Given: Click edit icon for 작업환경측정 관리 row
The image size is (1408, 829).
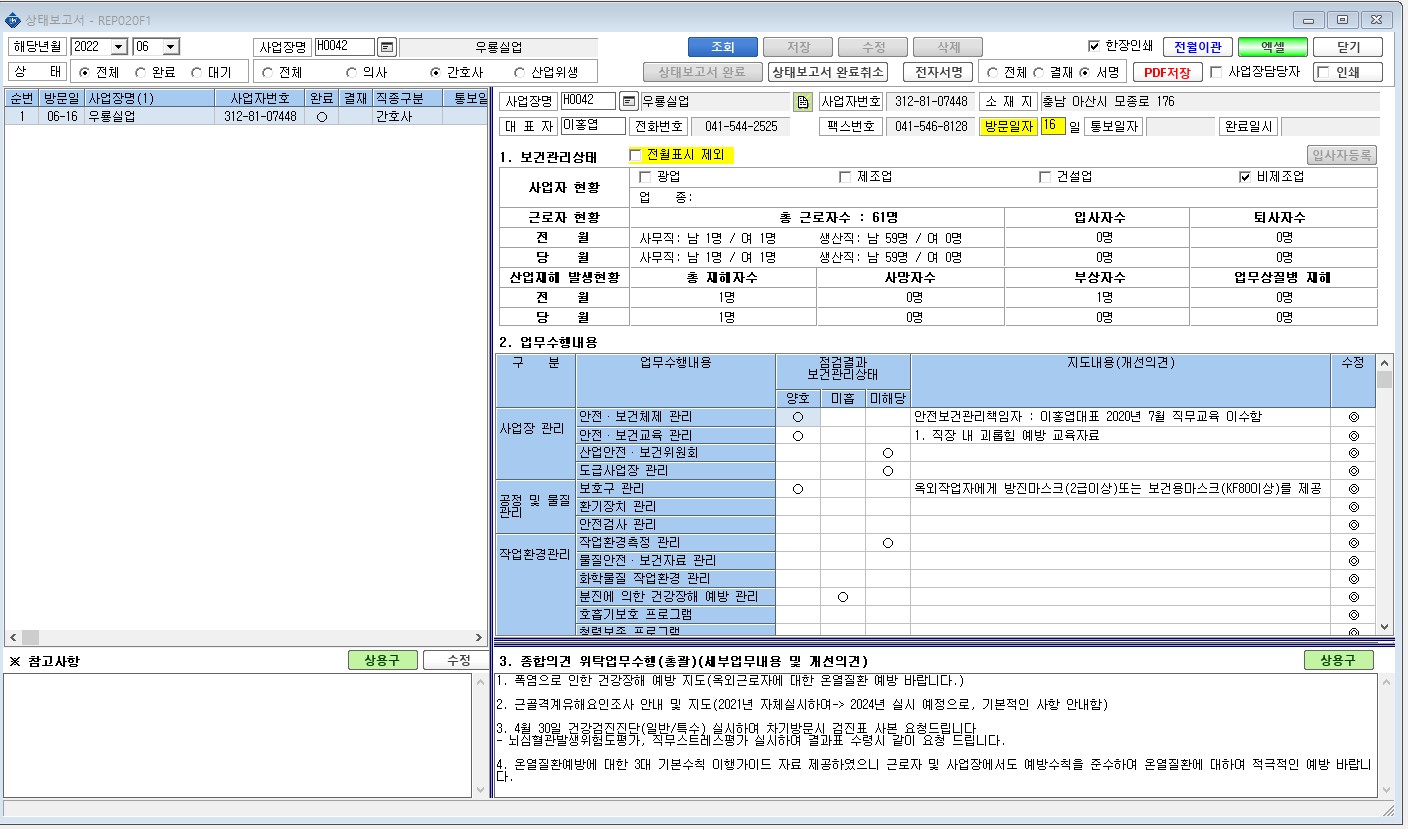Looking at the screenshot, I should click(x=1354, y=543).
